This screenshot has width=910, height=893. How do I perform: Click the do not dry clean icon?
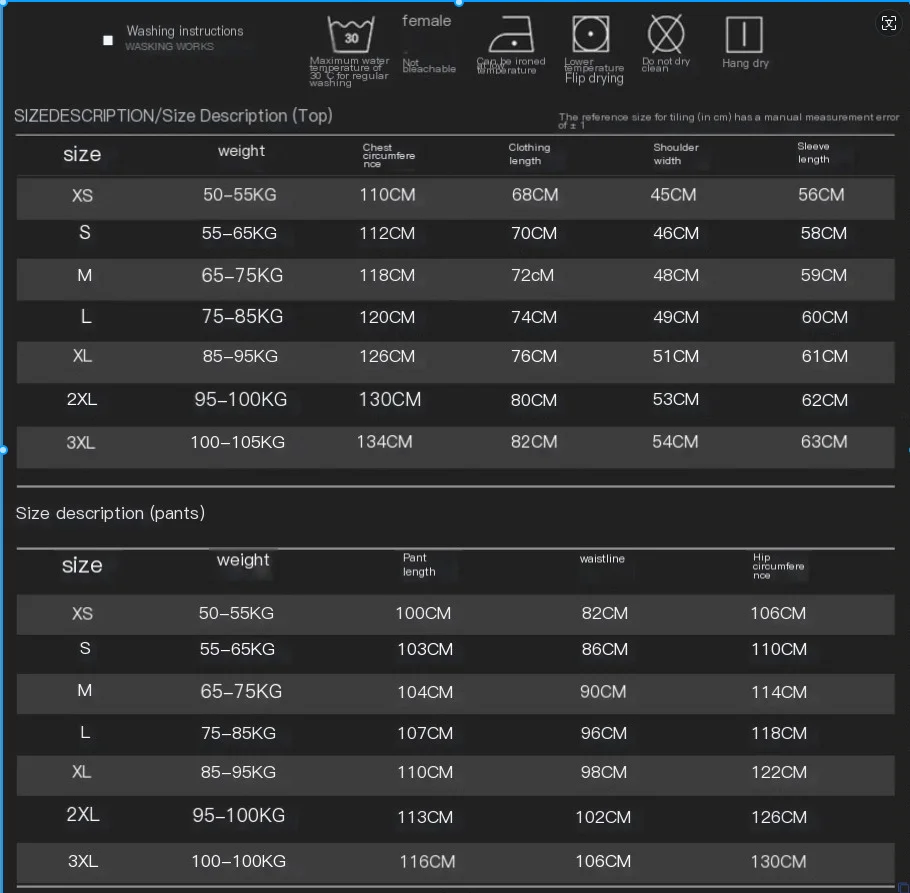pyautogui.click(x=666, y=34)
